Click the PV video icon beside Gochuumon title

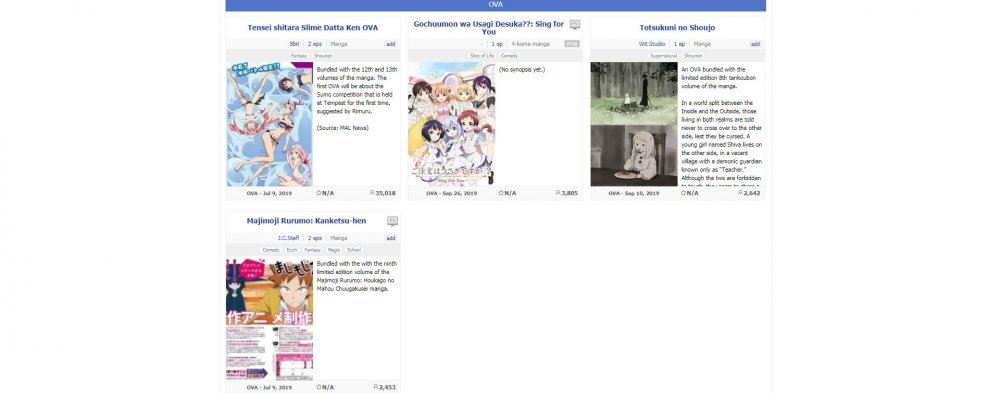pyautogui.click(x=575, y=25)
